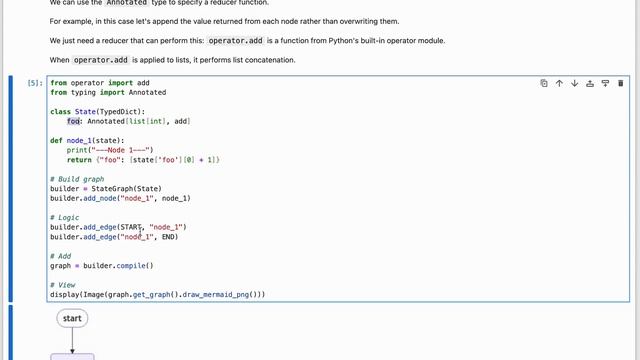Click 'graph = builder.compile()' line

(102, 266)
